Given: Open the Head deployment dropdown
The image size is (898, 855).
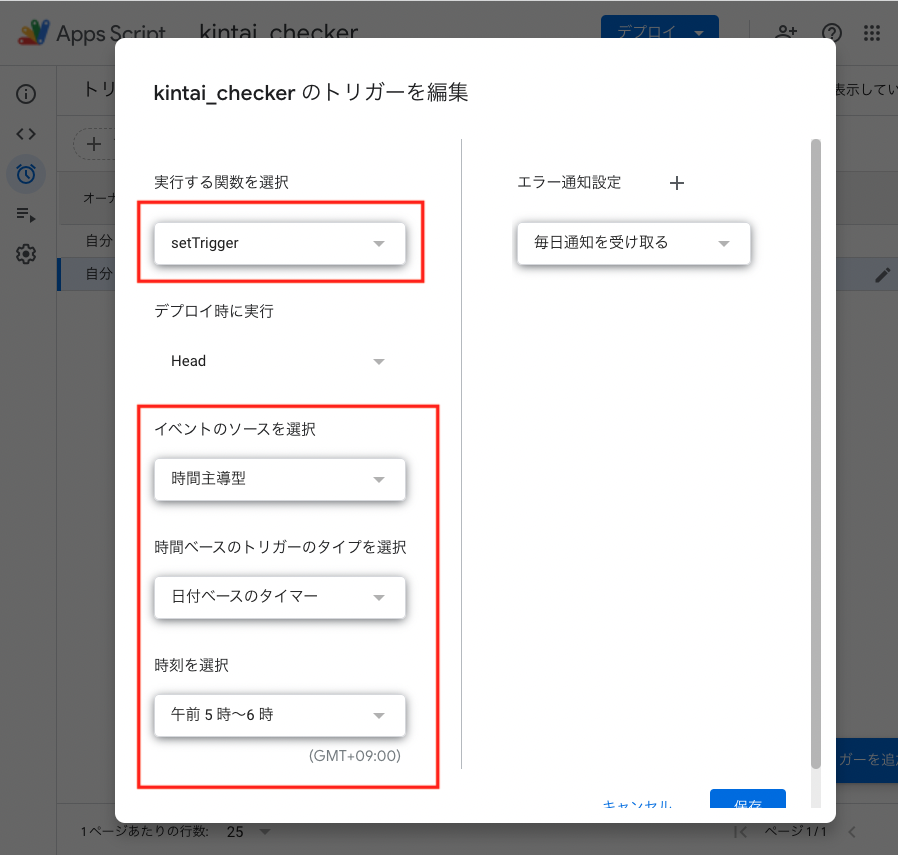Looking at the screenshot, I should [x=280, y=361].
